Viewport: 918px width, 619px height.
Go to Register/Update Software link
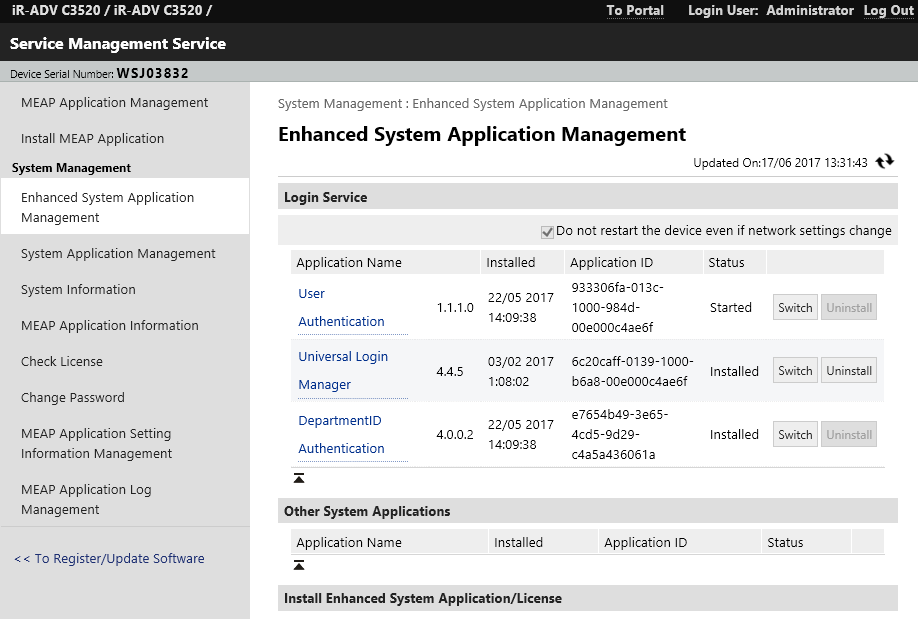point(109,559)
